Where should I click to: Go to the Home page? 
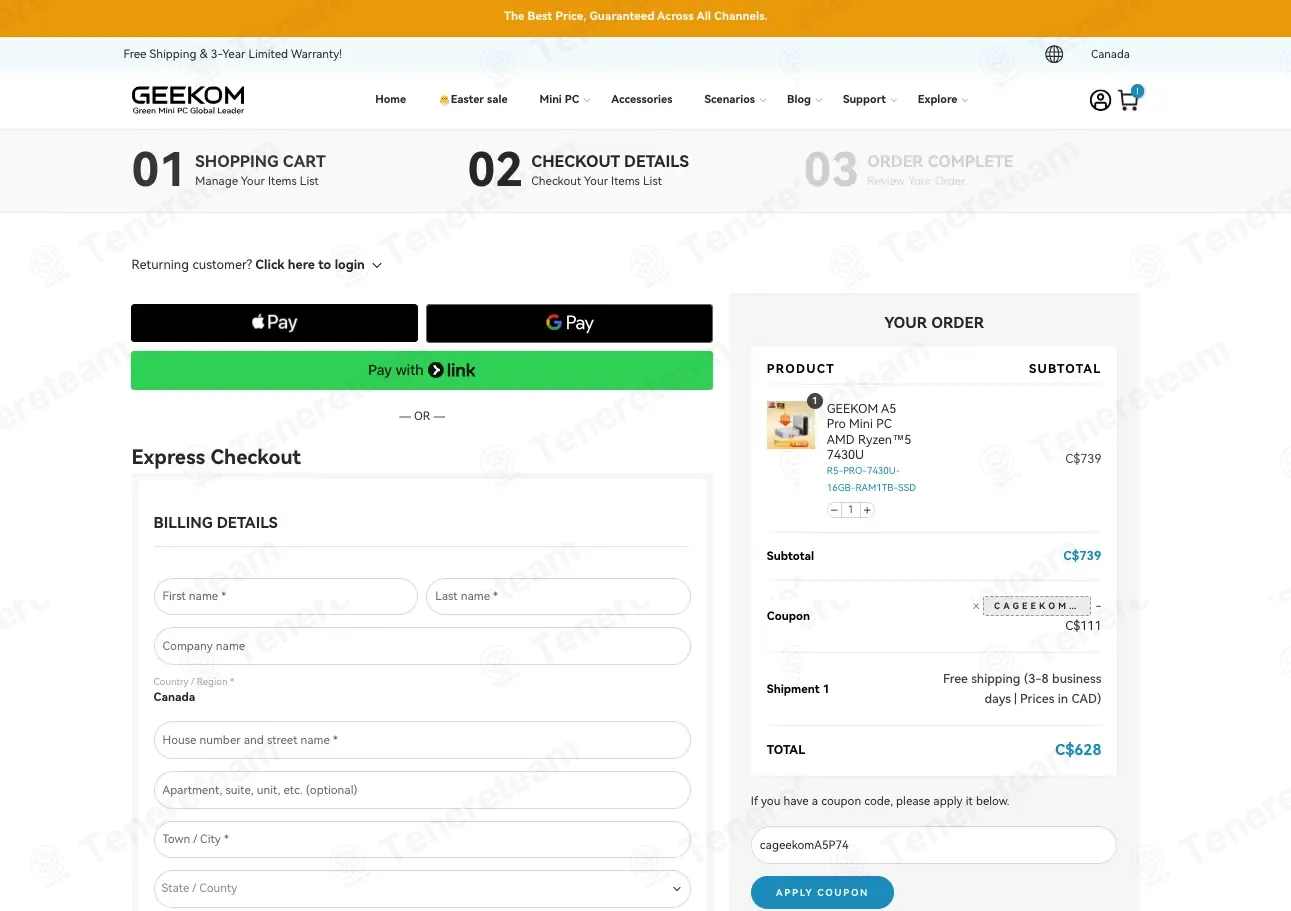click(x=391, y=99)
